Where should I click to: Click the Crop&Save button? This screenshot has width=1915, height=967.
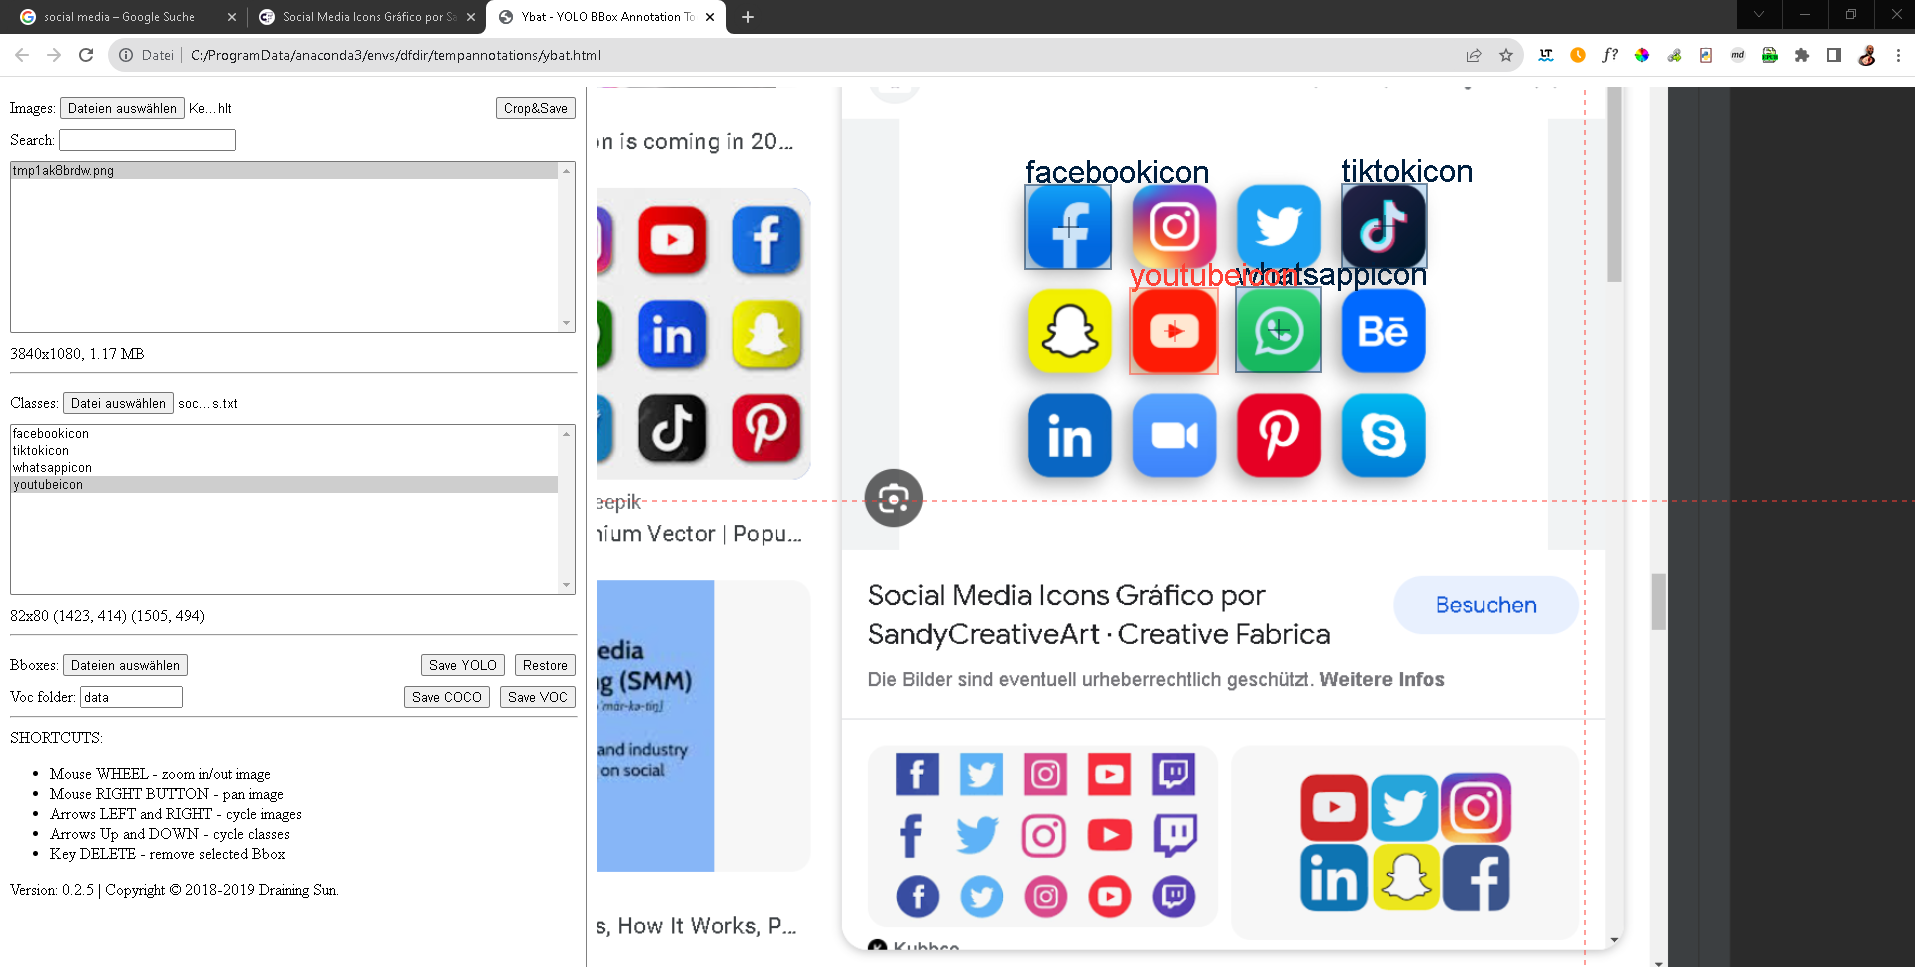click(536, 108)
